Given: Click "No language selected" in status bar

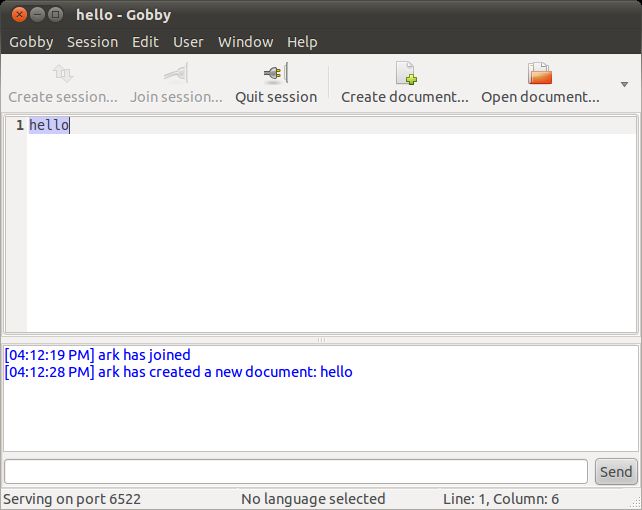Looking at the screenshot, I should click(313, 499).
